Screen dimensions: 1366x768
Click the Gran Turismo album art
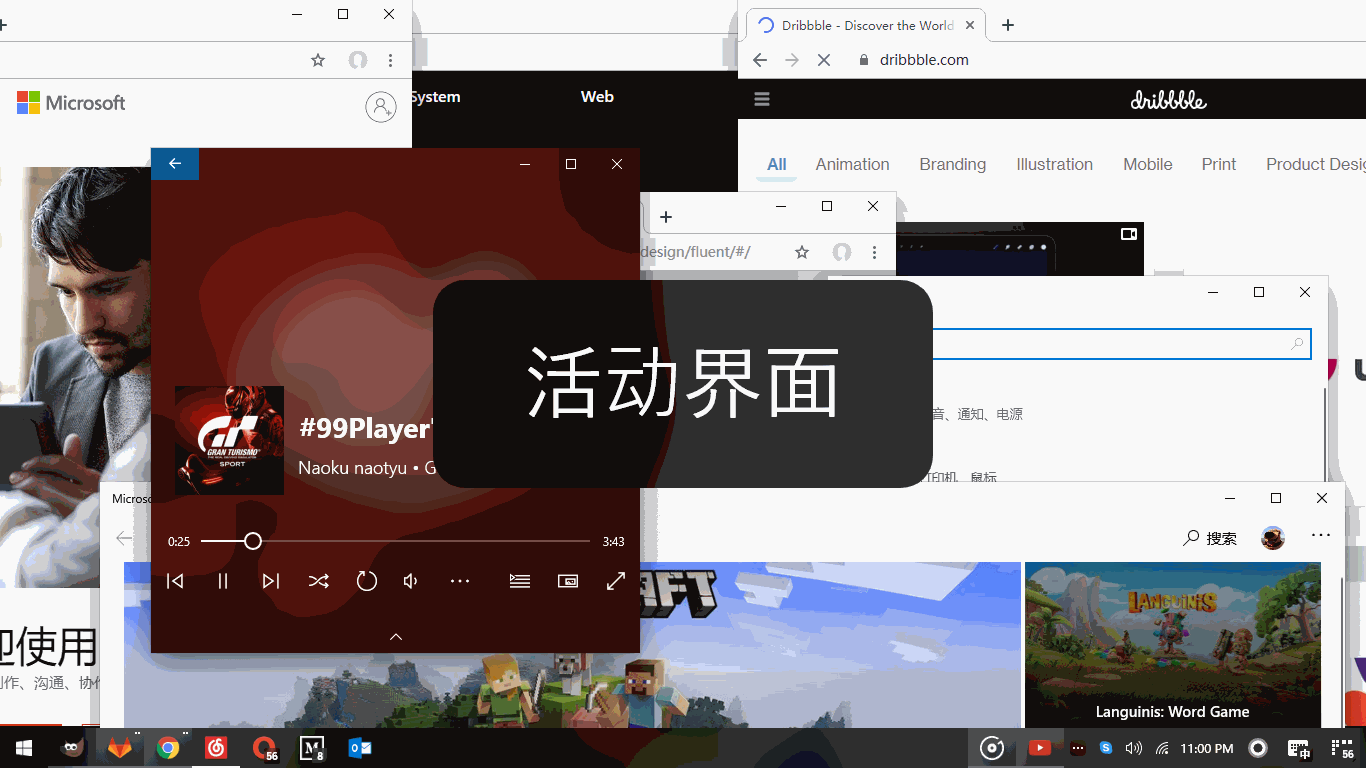point(229,440)
